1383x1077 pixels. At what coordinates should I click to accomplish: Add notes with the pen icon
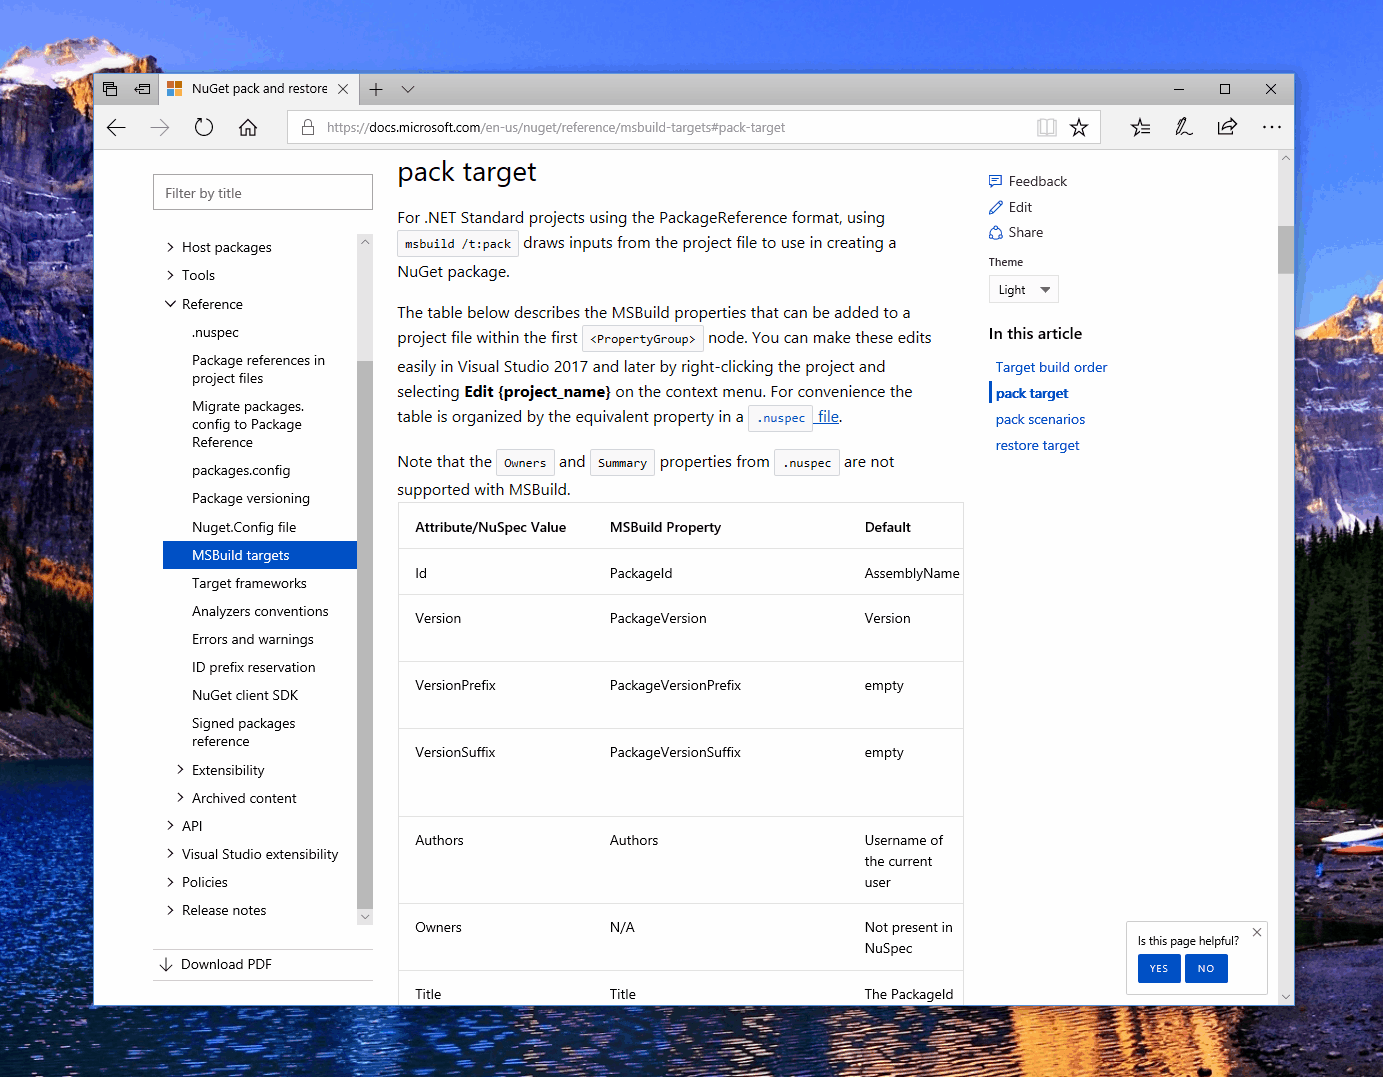(x=1184, y=127)
